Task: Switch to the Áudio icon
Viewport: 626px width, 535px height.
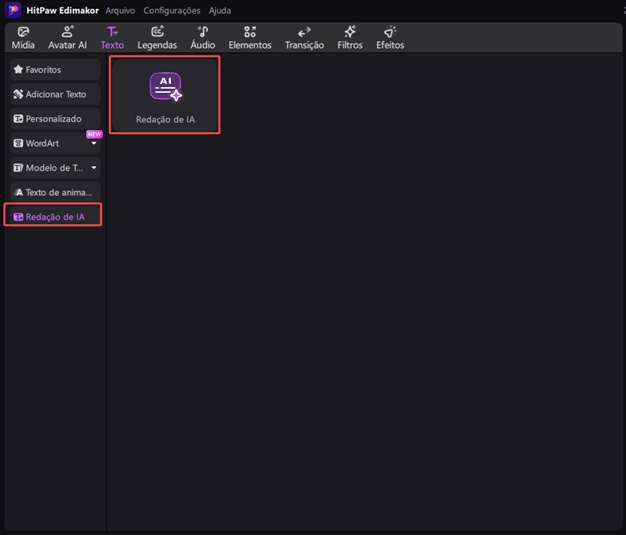Action: coord(203,33)
